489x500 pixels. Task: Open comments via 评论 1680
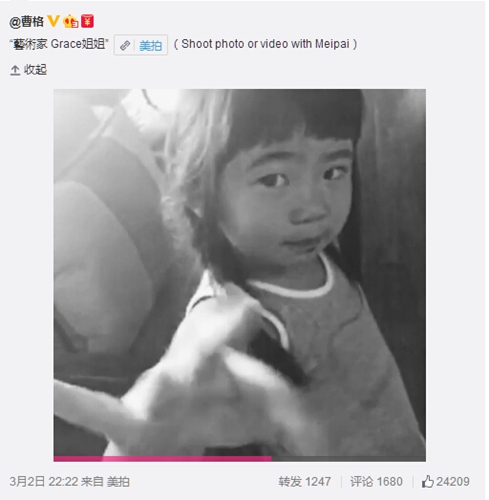[376, 482]
